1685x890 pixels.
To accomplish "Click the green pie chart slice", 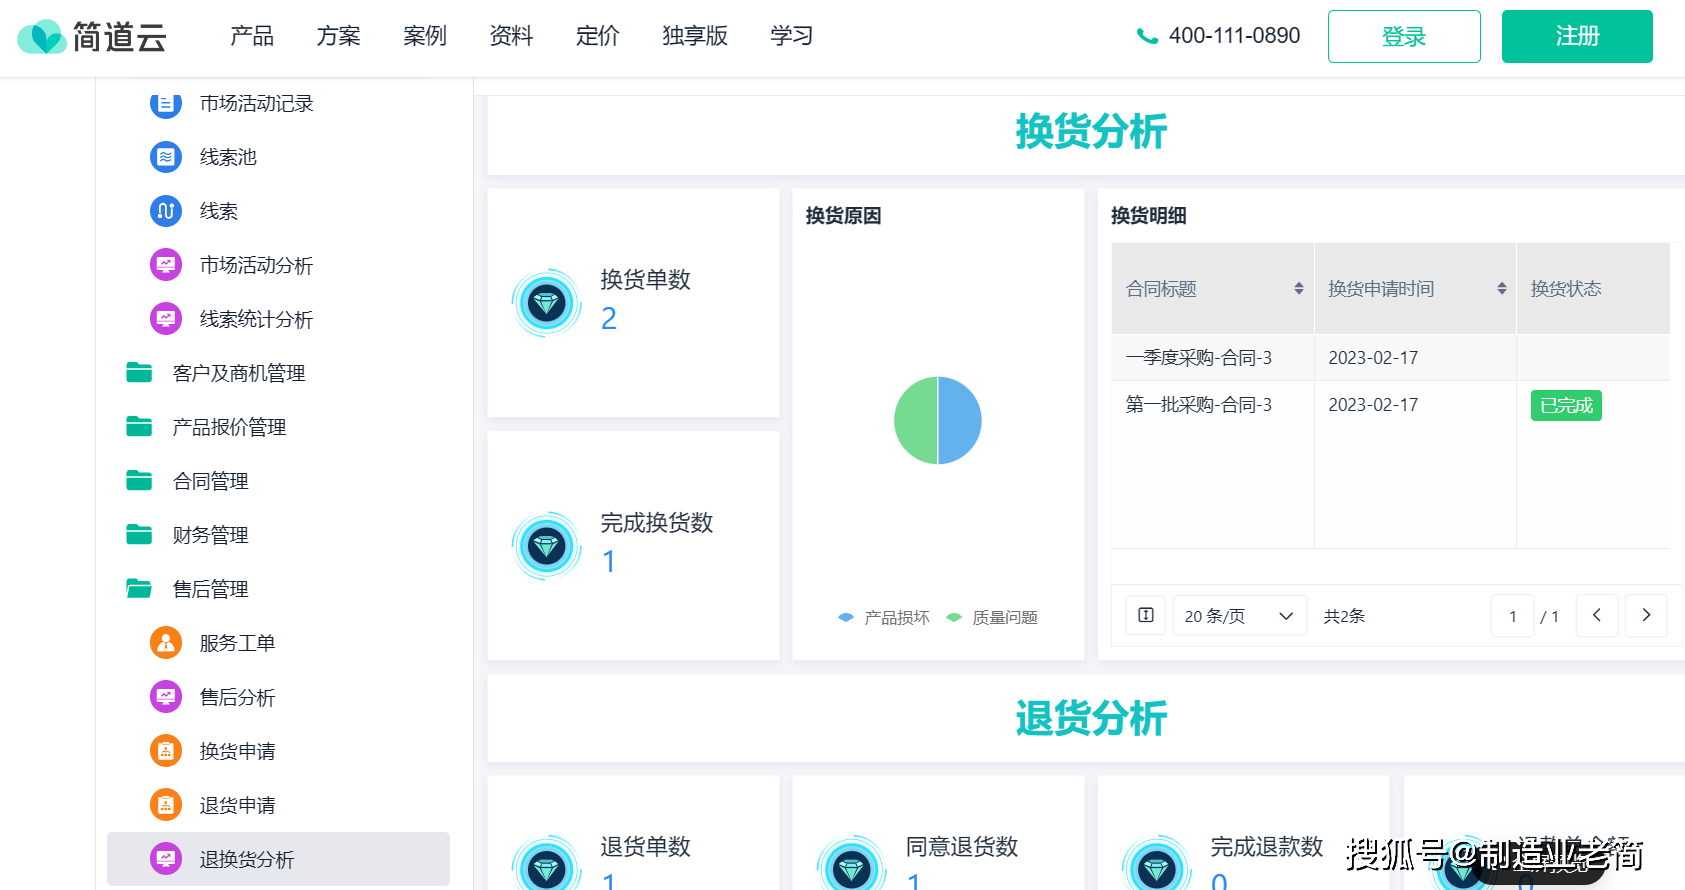I will [x=915, y=420].
